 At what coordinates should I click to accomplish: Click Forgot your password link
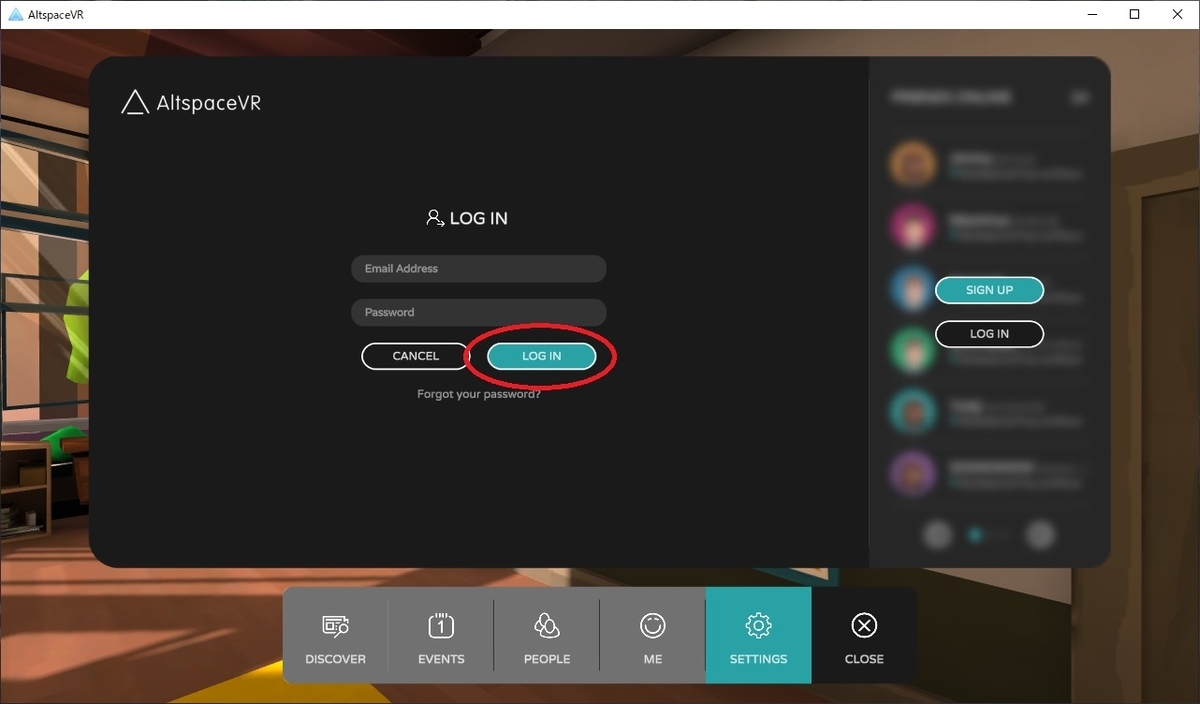click(x=479, y=394)
